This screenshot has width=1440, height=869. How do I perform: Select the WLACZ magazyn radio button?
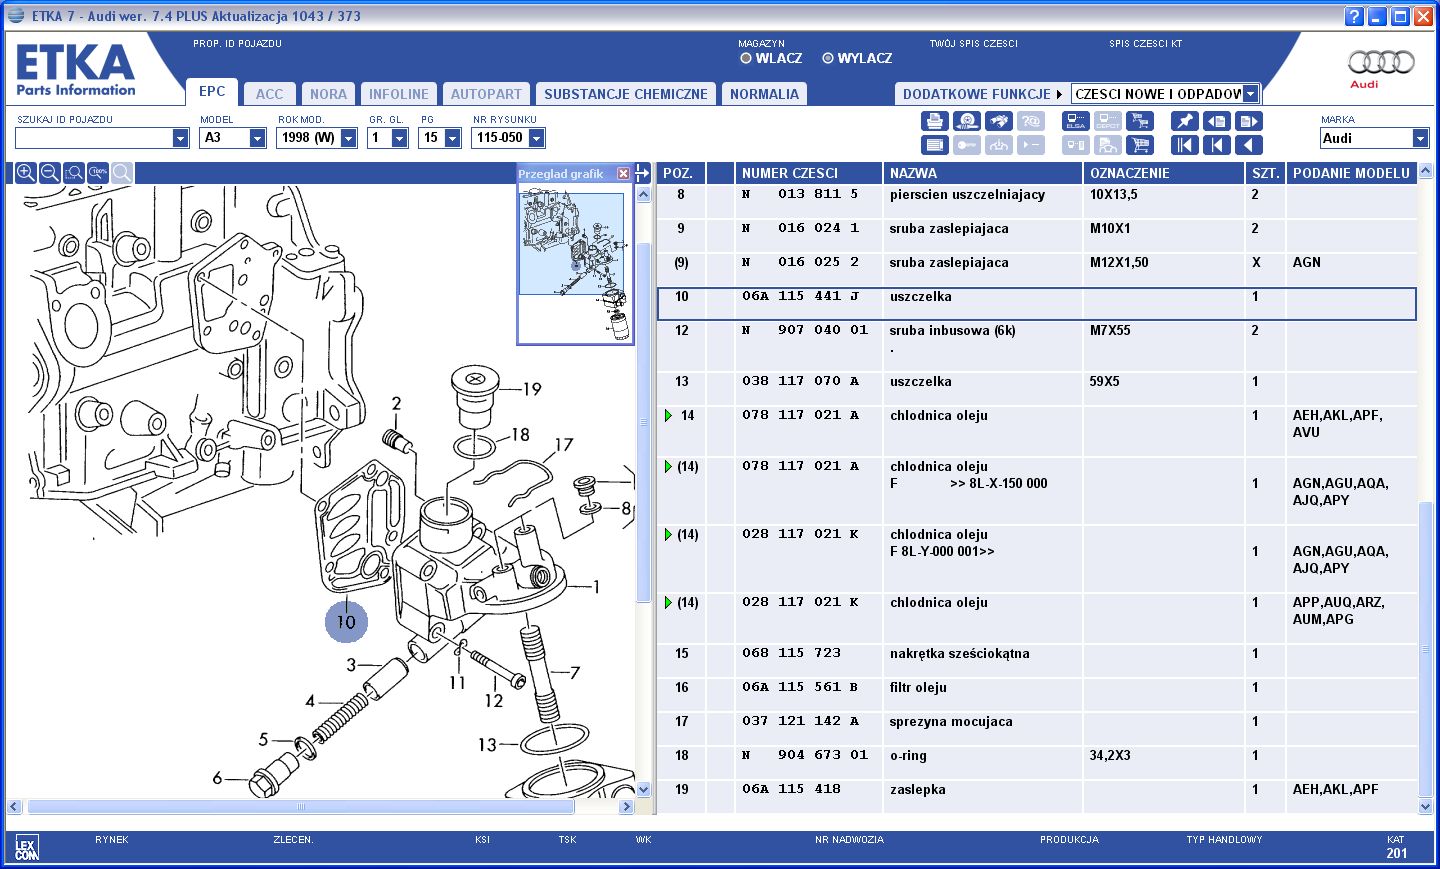(746, 58)
